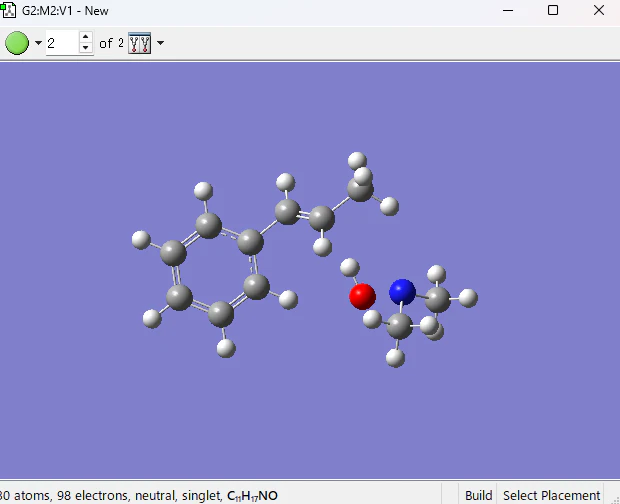Click the green animation play circle button

17,43
